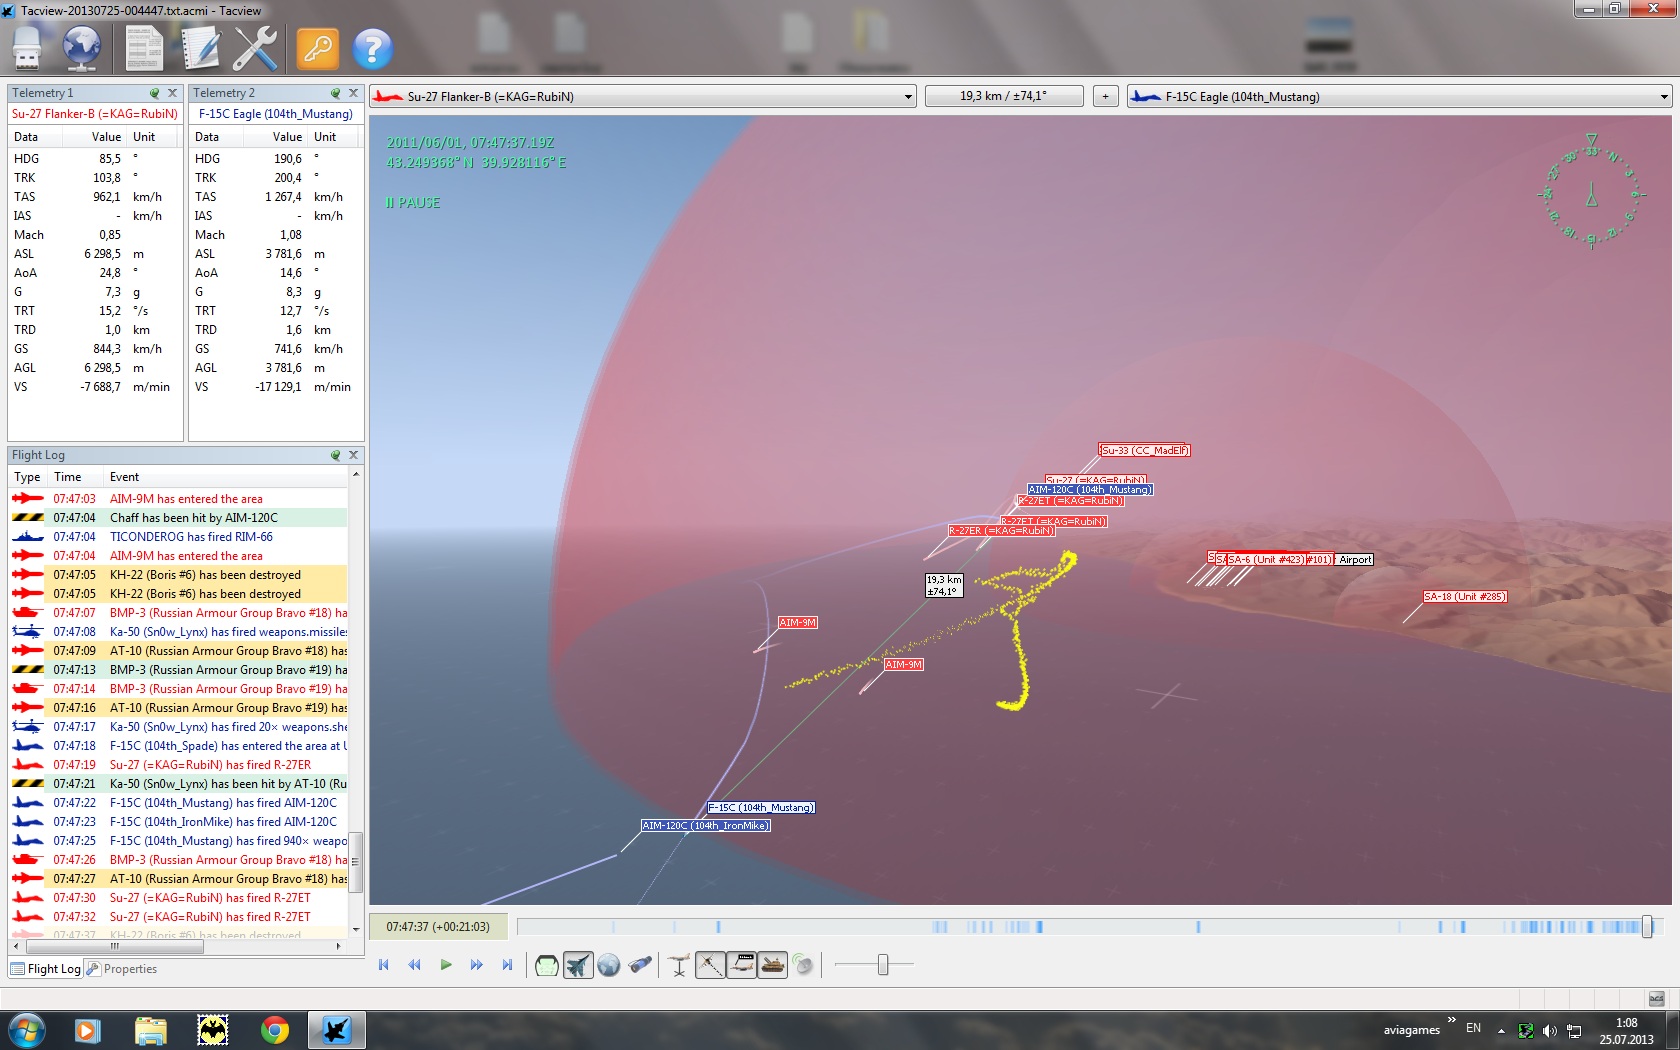
Task: Open the blue question mark help
Action: [372, 48]
